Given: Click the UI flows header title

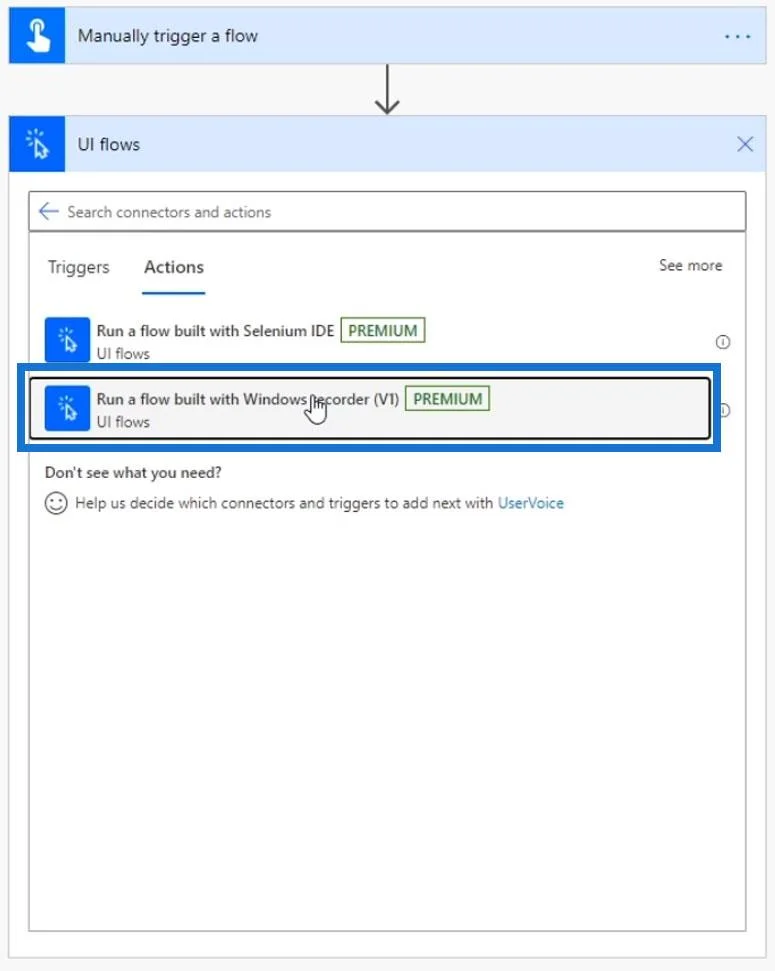Looking at the screenshot, I should (x=108, y=144).
